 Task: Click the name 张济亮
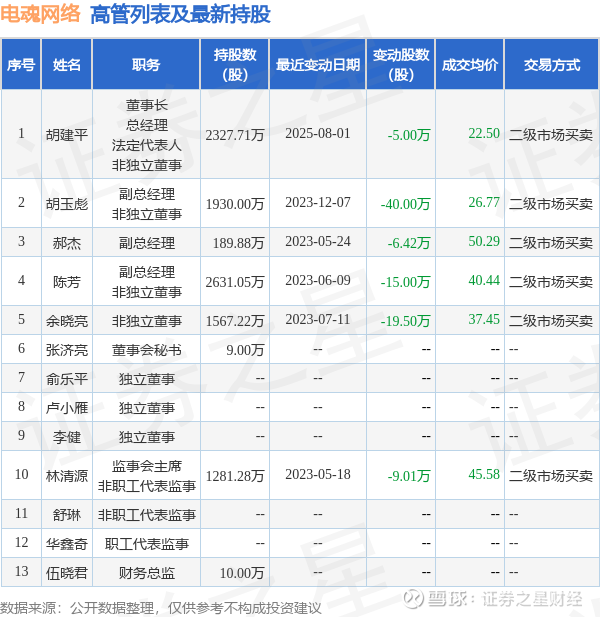pyautogui.click(x=67, y=350)
